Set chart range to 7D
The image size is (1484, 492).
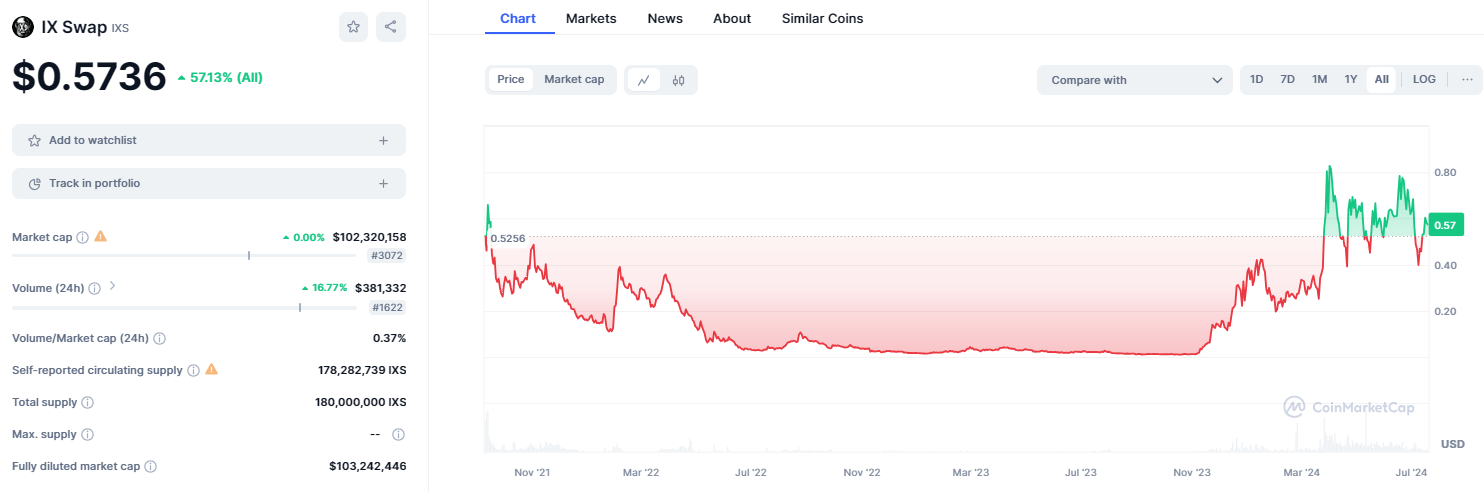[1288, 79]
